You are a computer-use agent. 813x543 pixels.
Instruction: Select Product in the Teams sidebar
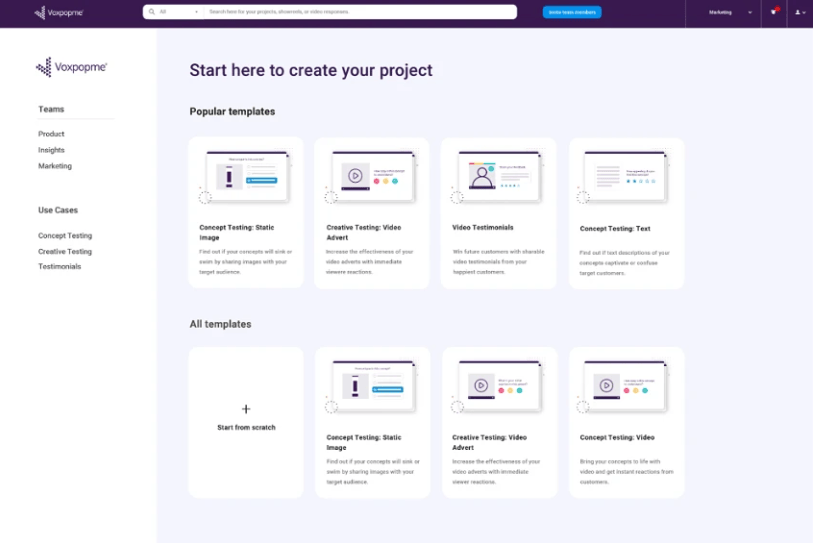(x=51, y=134)
